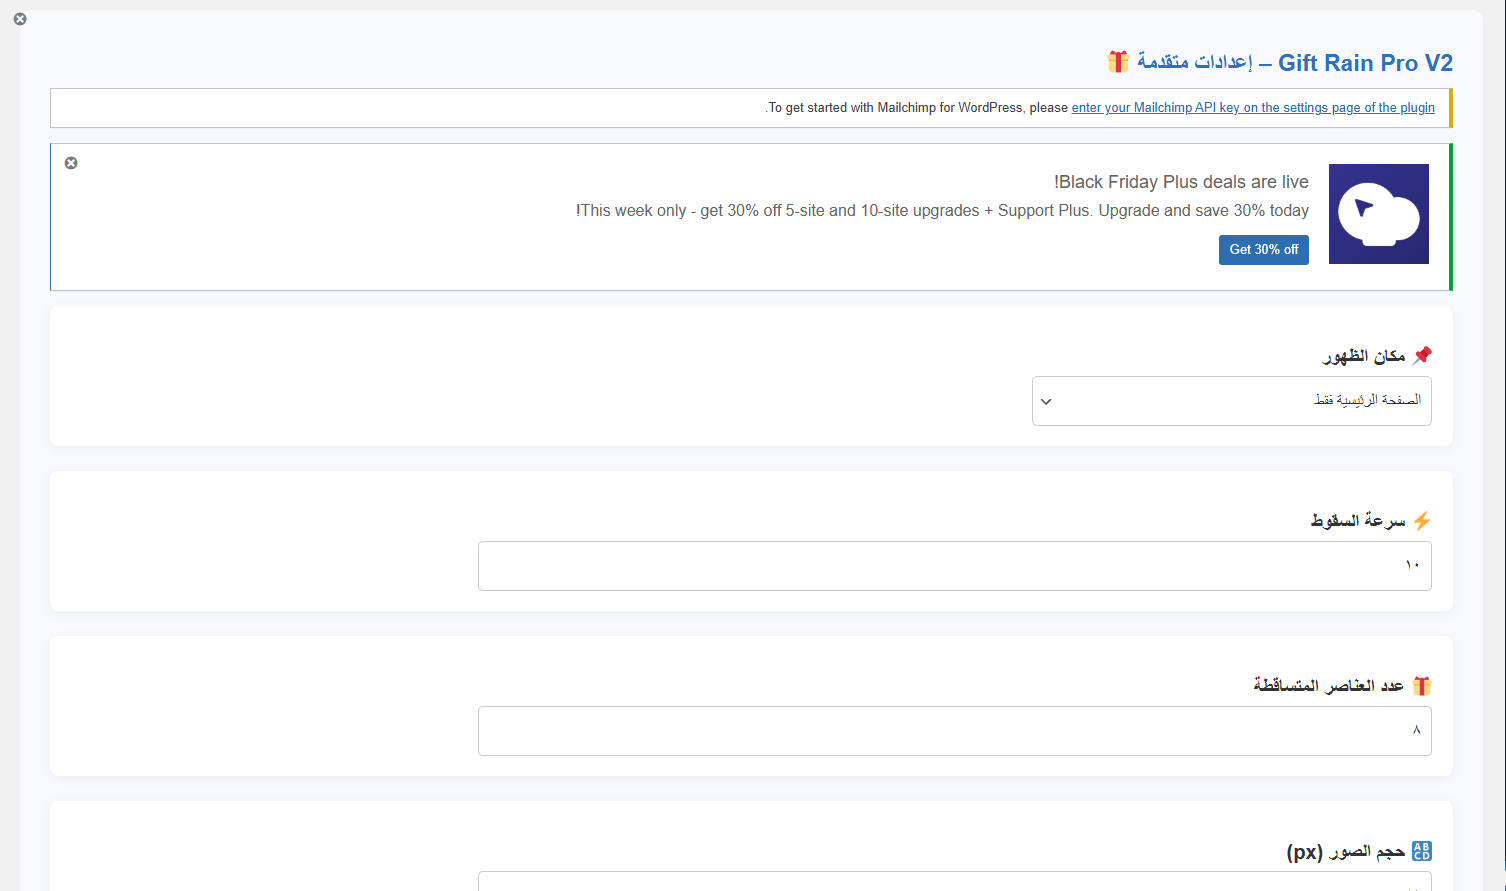
Task: Click the حجم الصور (px) field label
Action: [x=1345, y=852]
